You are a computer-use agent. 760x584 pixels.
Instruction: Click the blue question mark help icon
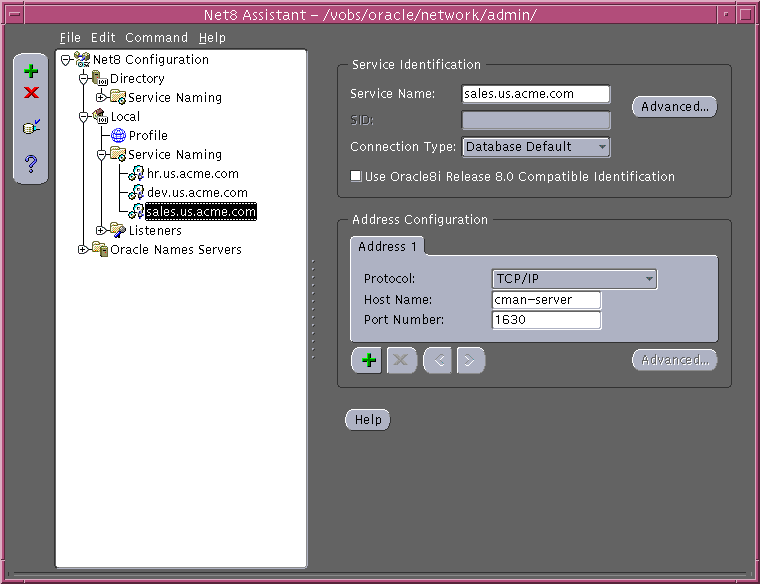(x=31, y=162)
